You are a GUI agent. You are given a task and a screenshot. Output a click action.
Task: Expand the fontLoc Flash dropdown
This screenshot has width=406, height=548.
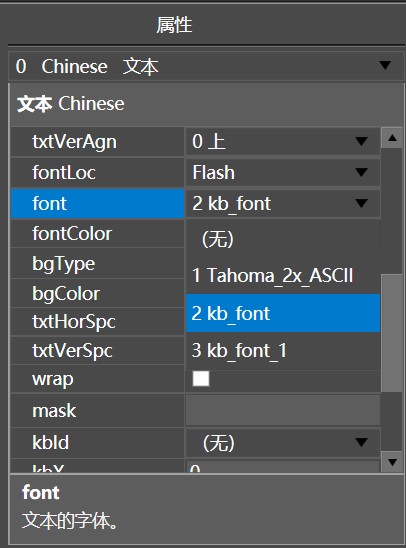(x=283, y=172)
